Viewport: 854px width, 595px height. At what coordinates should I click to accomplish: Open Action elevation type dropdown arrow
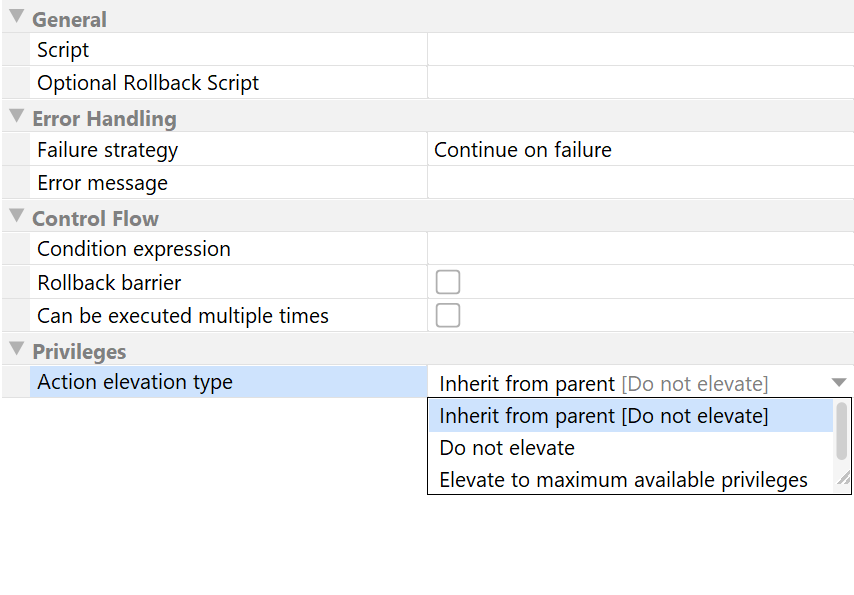[839, 383]
